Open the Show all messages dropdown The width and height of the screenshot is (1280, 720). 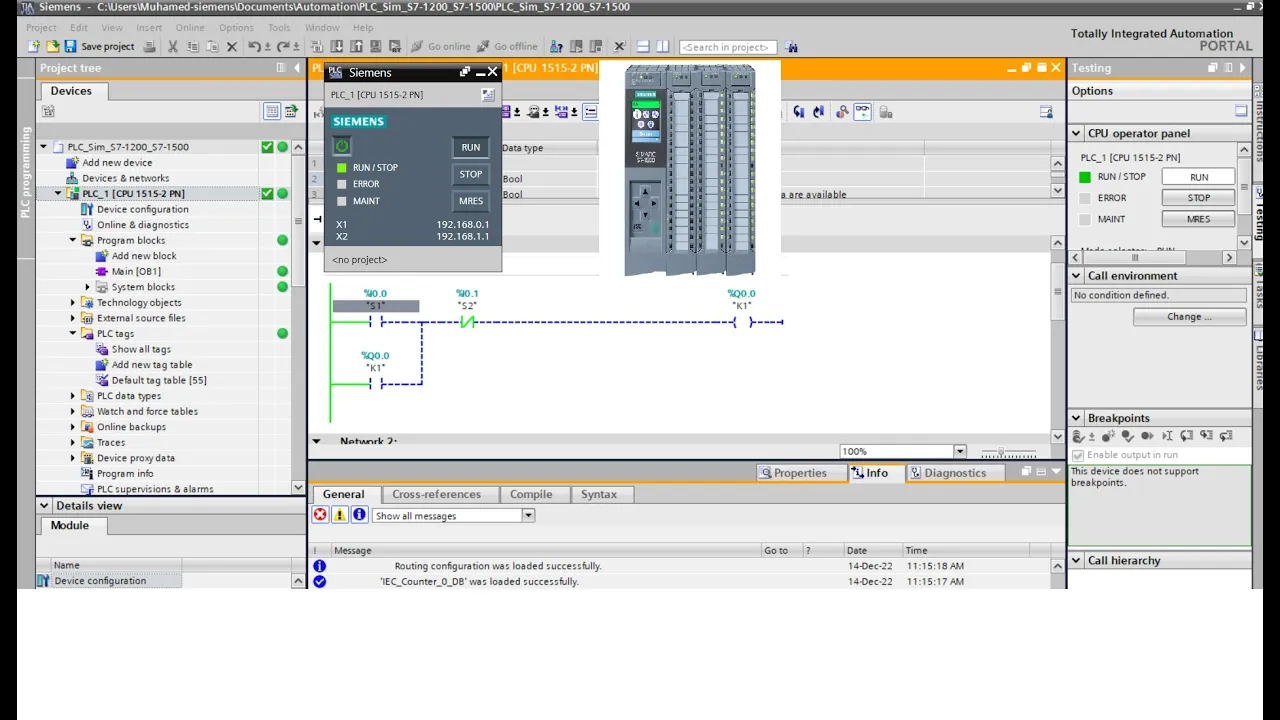coord(528,516)
